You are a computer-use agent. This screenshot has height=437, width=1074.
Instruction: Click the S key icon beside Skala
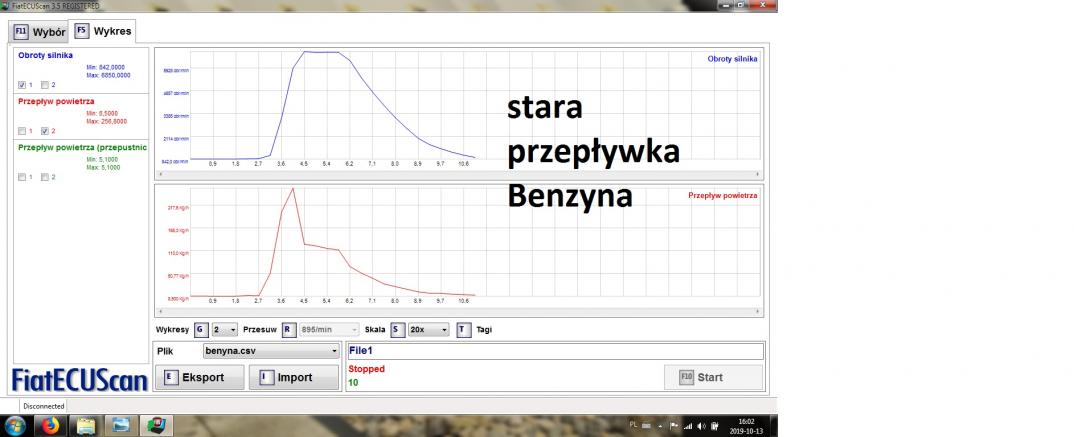[x=397, y=329]
